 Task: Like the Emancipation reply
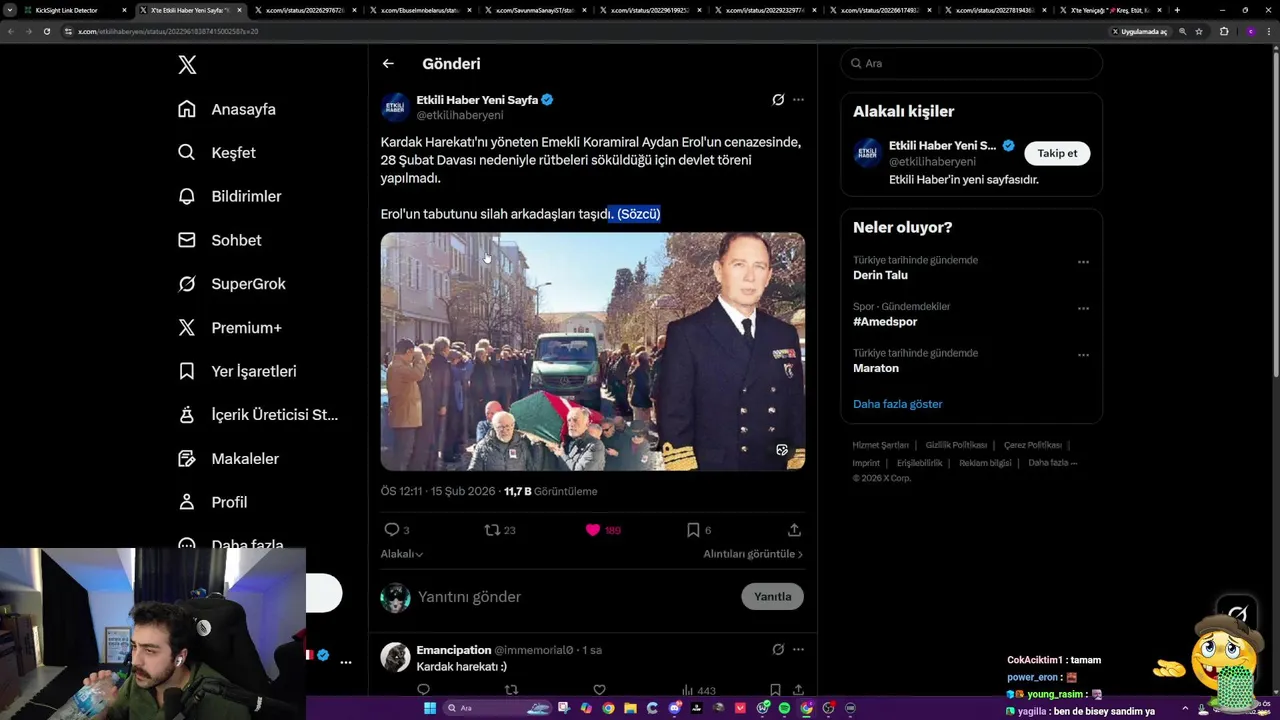[x=599, y=690]
